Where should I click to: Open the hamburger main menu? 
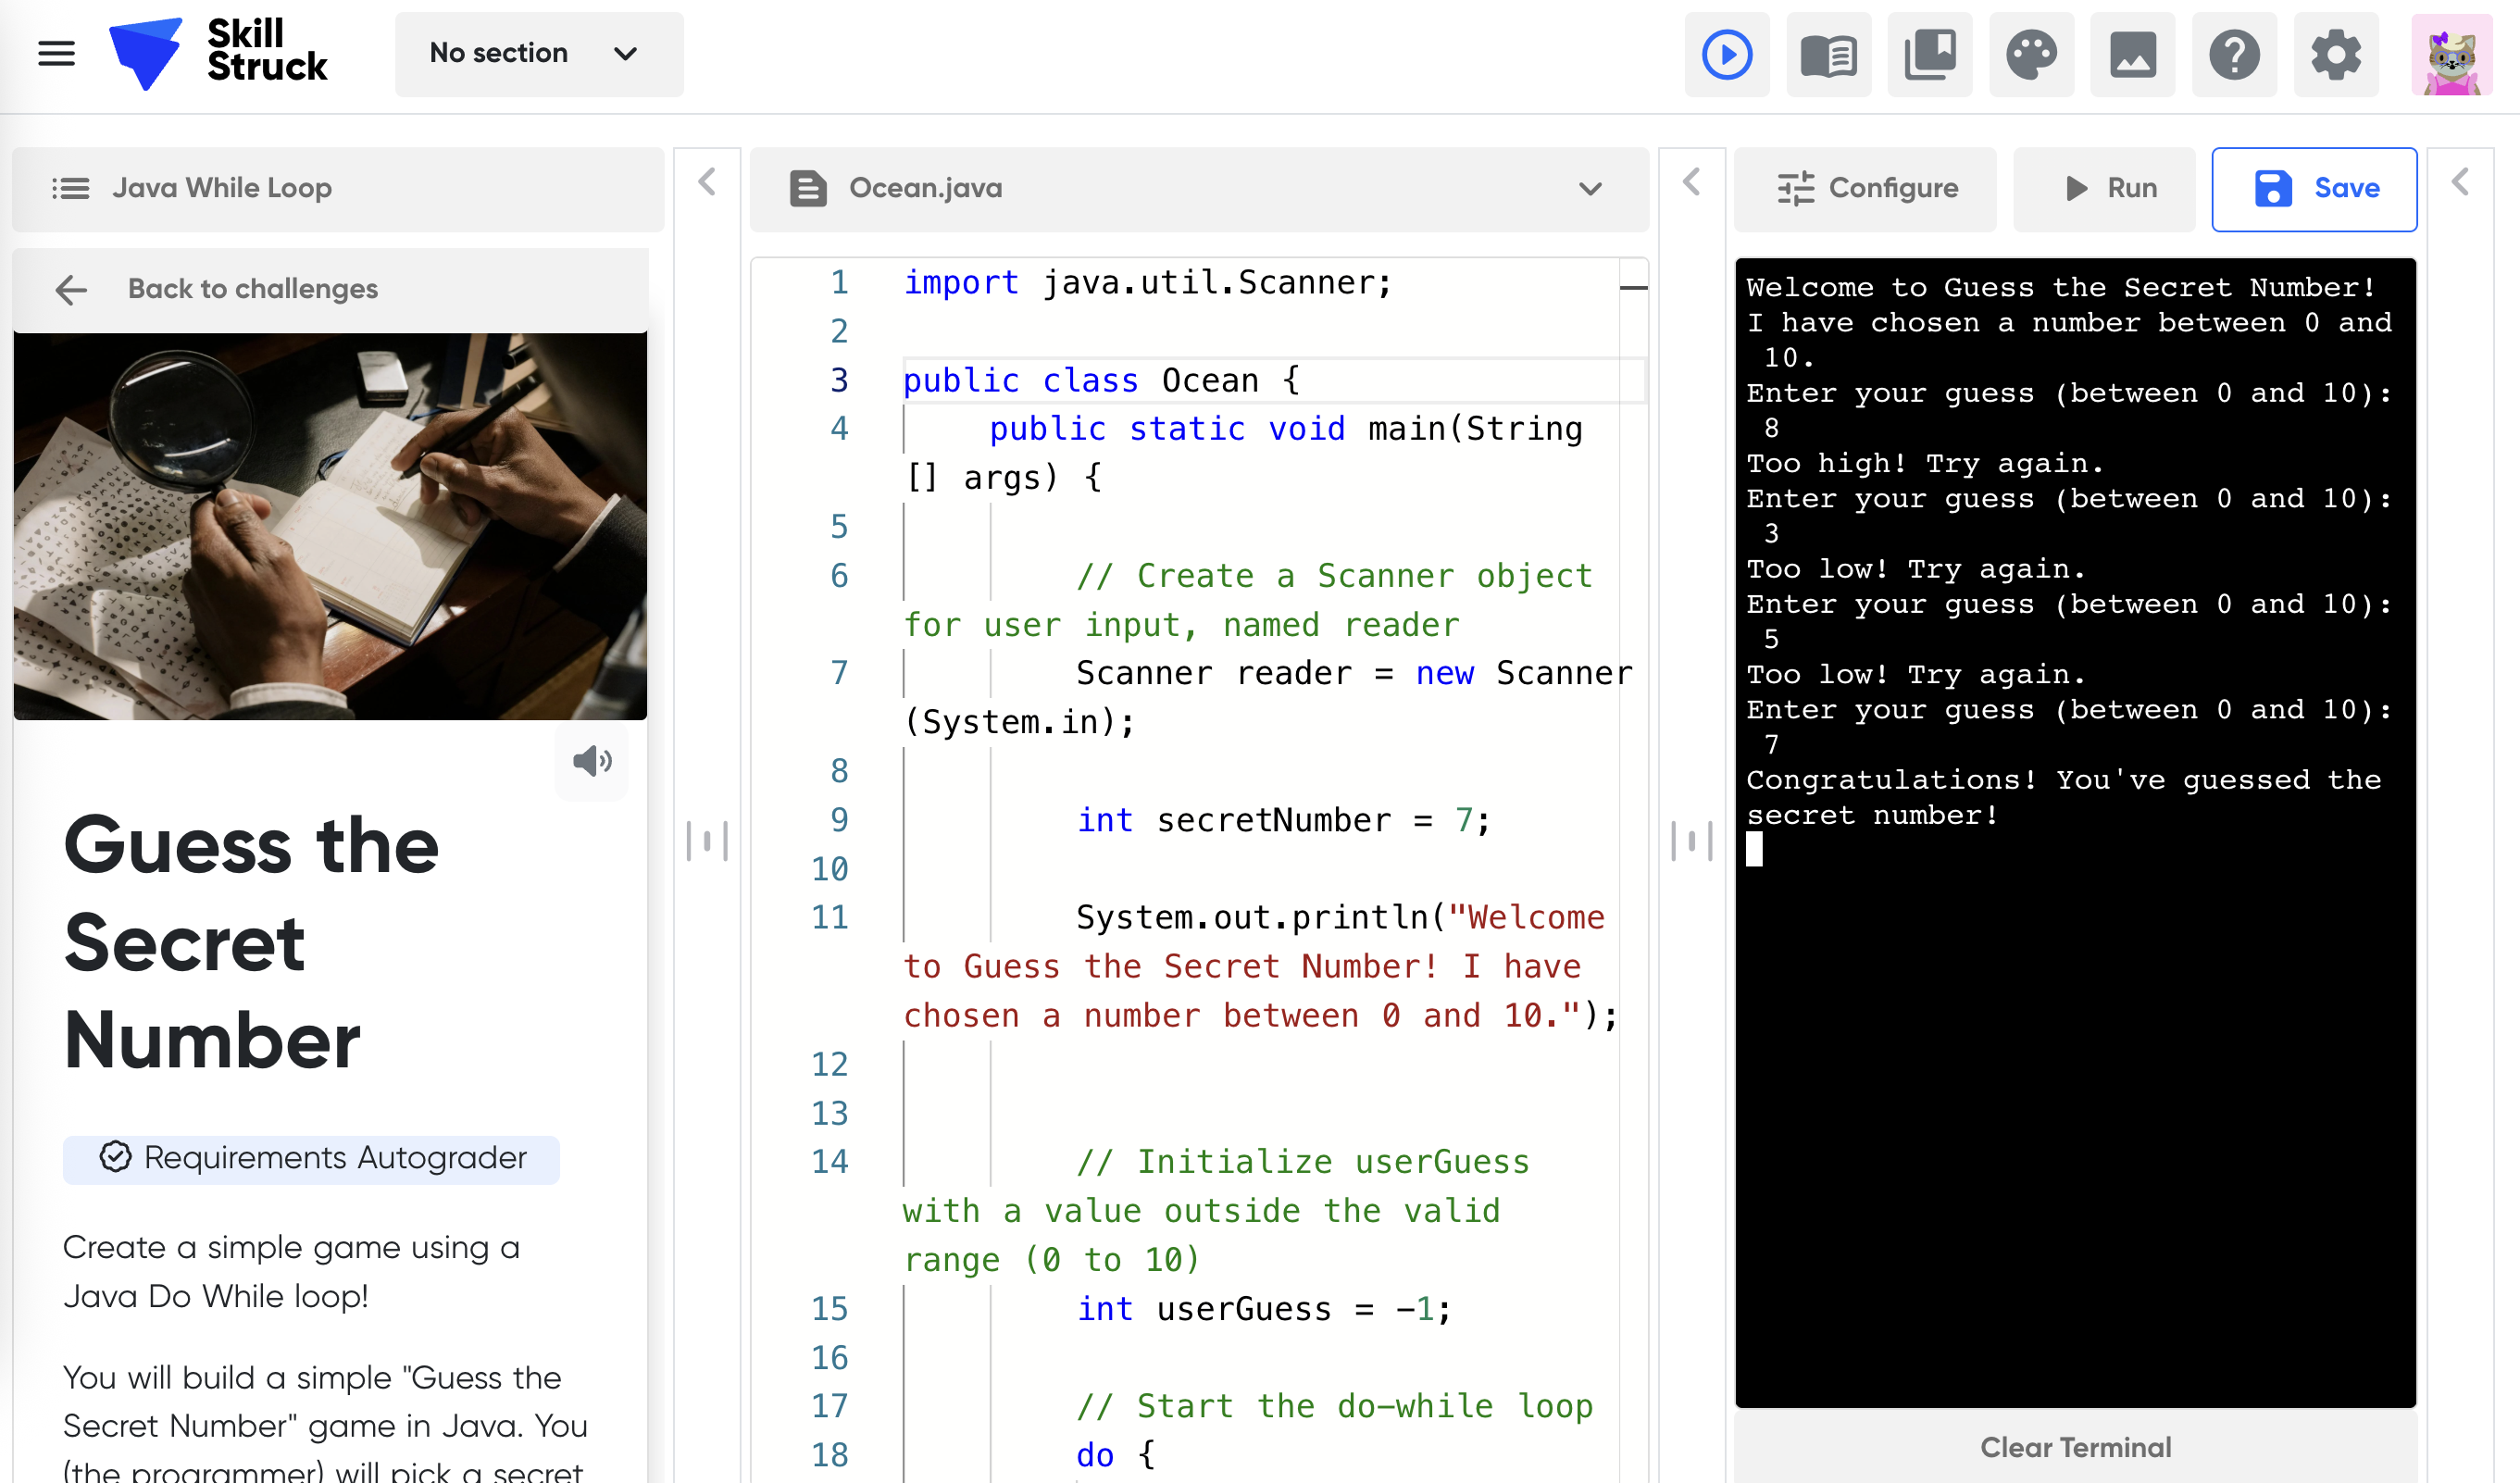click(x=56, y=54)
